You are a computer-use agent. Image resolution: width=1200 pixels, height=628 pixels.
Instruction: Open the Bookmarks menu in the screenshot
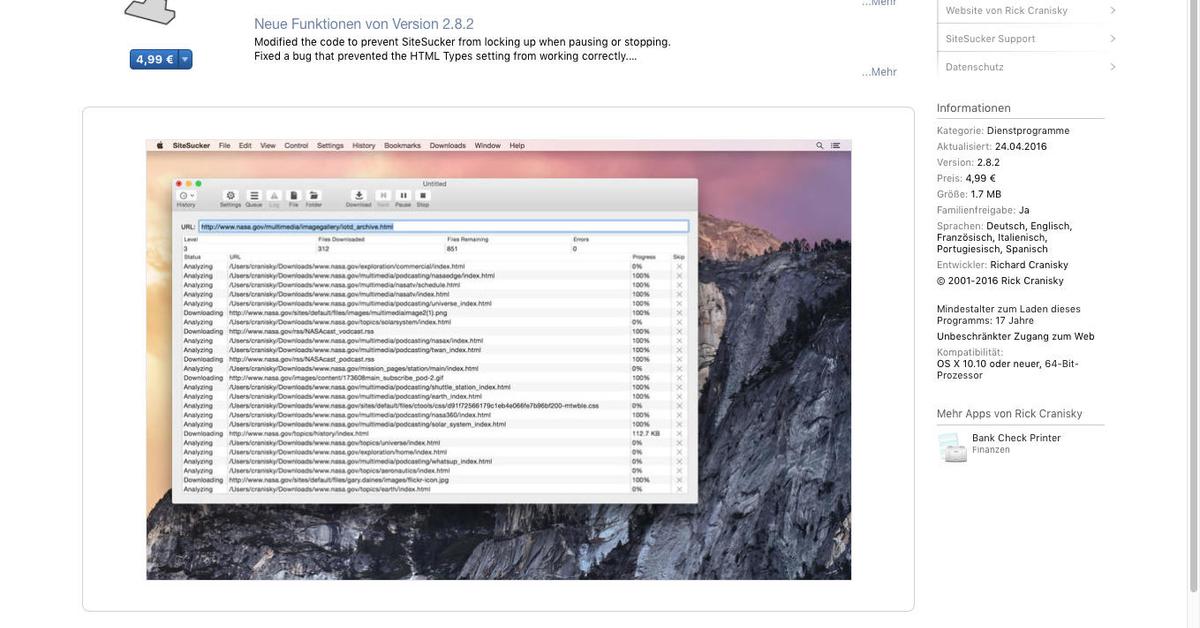pos(403,146)
